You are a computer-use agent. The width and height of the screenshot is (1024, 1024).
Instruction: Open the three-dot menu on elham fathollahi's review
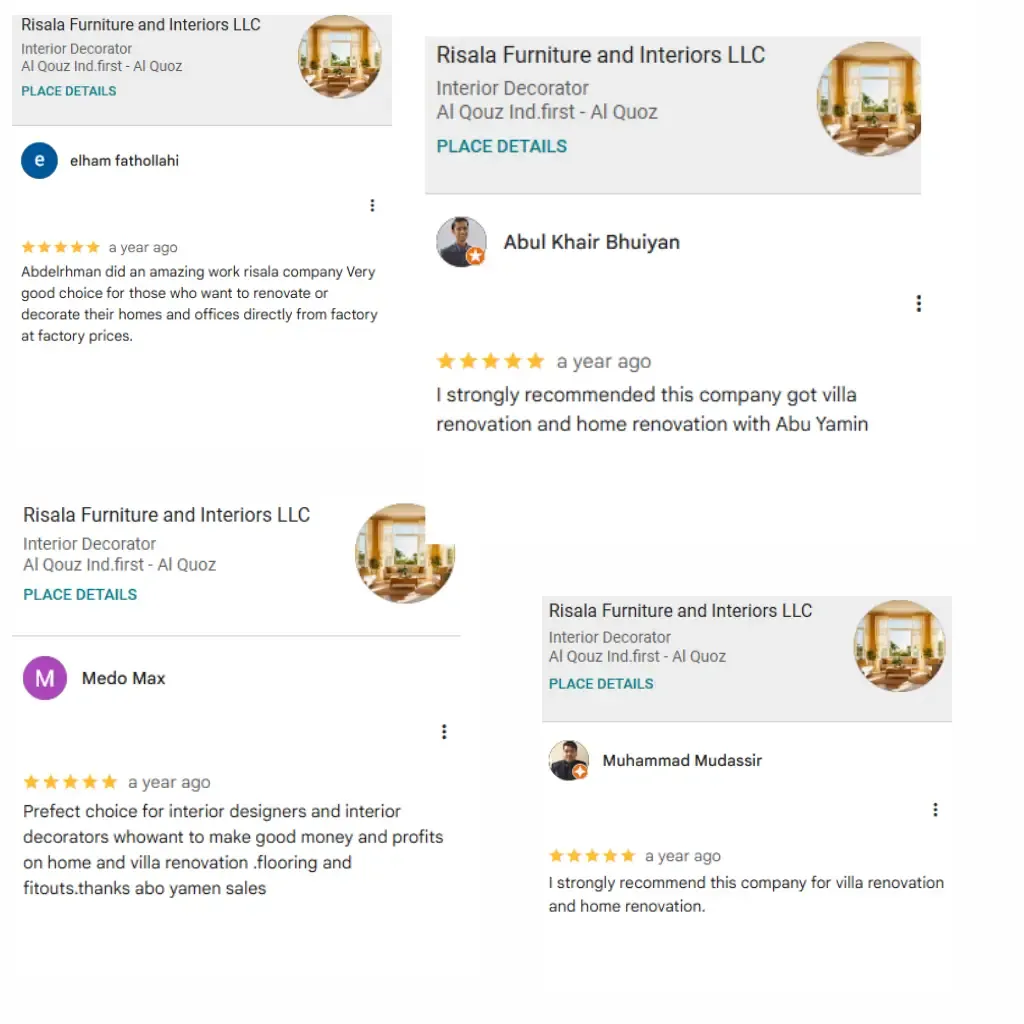point(372,205)
